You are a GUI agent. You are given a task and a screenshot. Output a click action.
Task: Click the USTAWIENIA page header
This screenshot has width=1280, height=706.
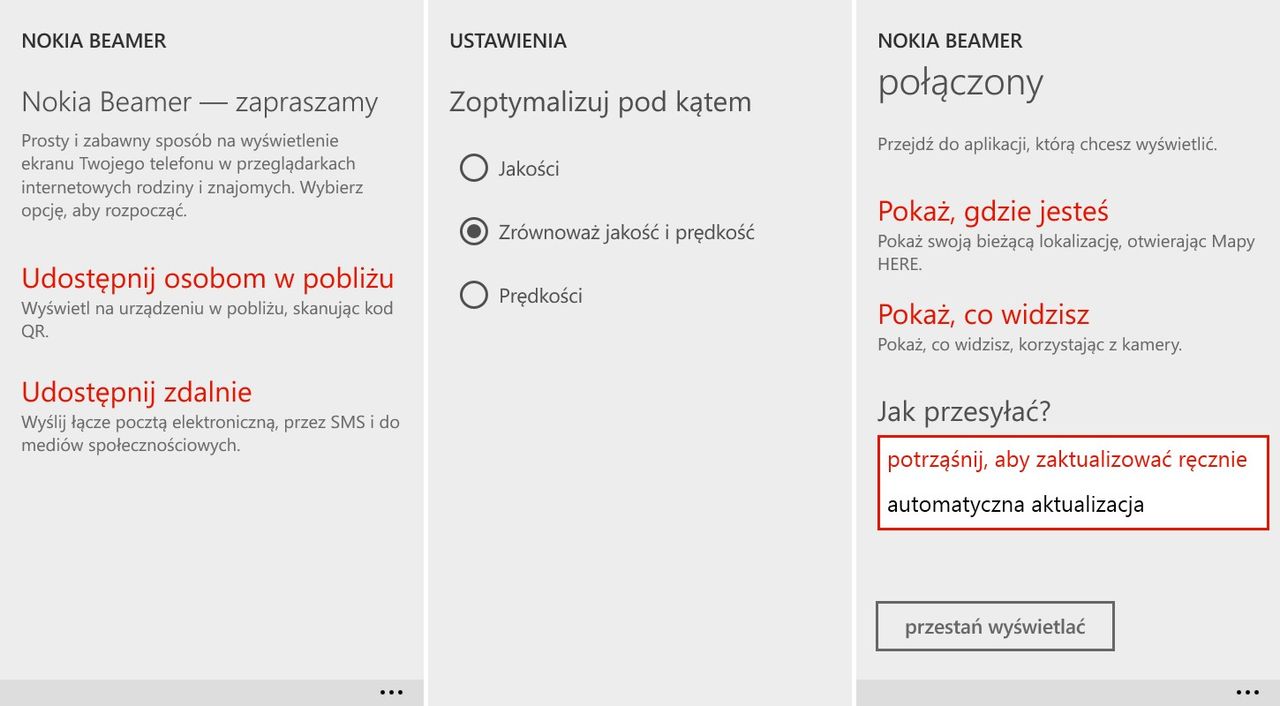(x=508, y=41)
